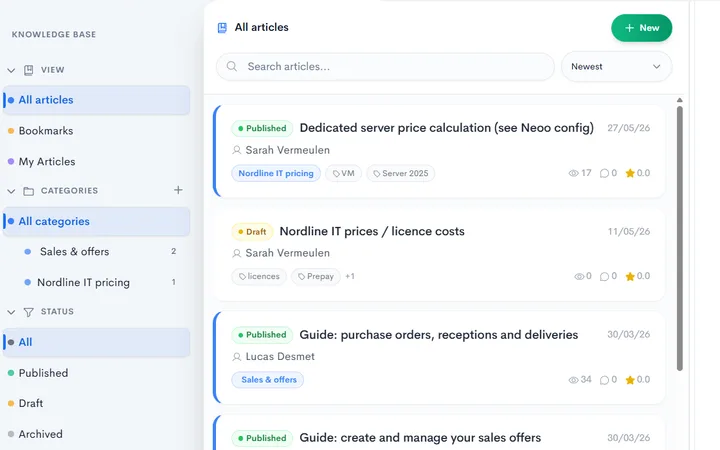Screen dimensions: 720x450
Task: Click views eye icon on Dedicated server article
Action: (x=573, y=173)
